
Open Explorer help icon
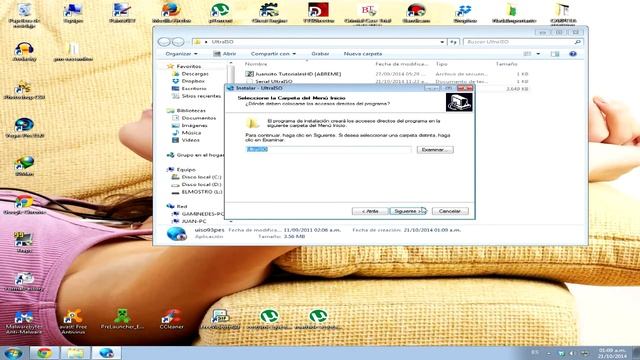[x=573, y=54]
